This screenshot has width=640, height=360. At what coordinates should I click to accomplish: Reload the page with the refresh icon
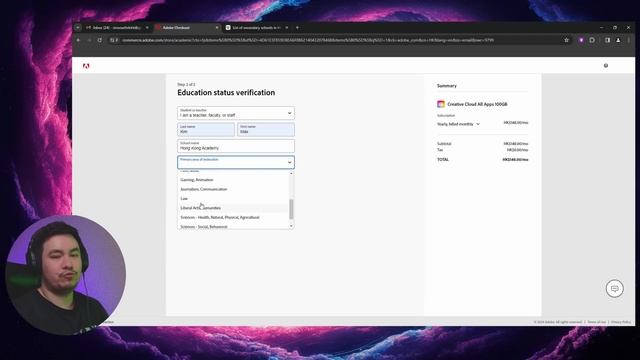tap(100, 40)
